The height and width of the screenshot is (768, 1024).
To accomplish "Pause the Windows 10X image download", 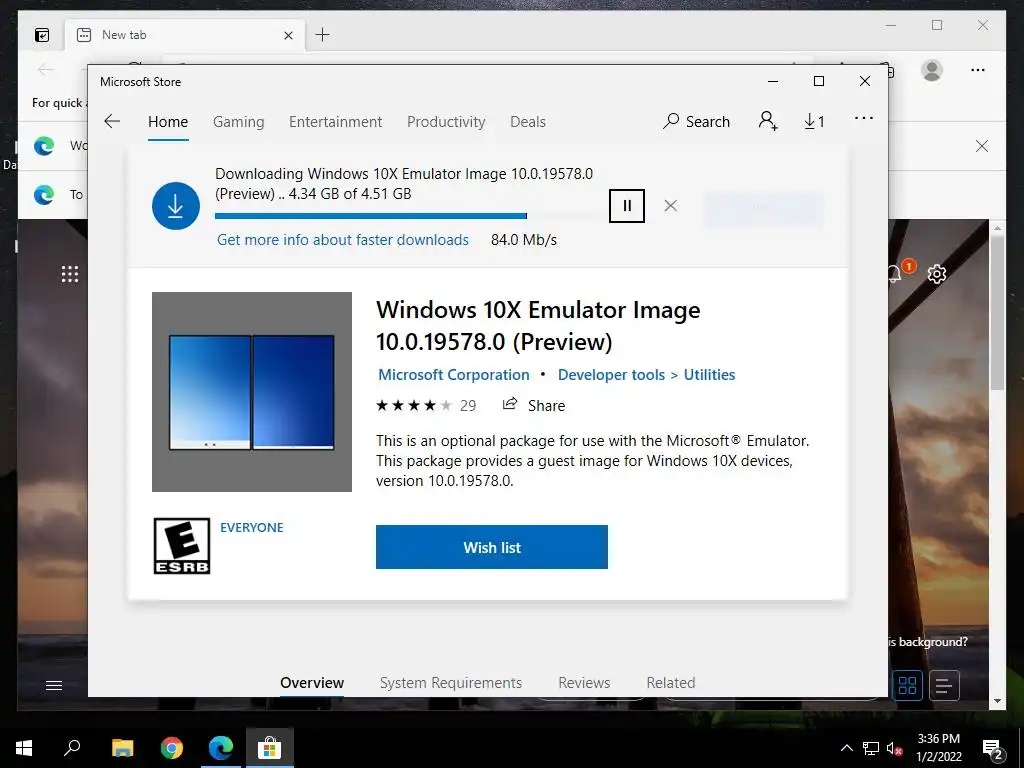I will [627, 206].
